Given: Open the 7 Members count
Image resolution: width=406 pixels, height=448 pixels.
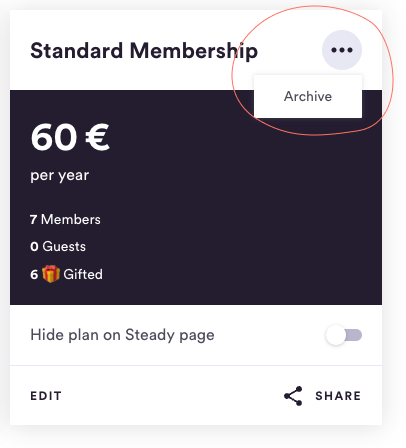Looking at the screenshot, I should 65,219.
